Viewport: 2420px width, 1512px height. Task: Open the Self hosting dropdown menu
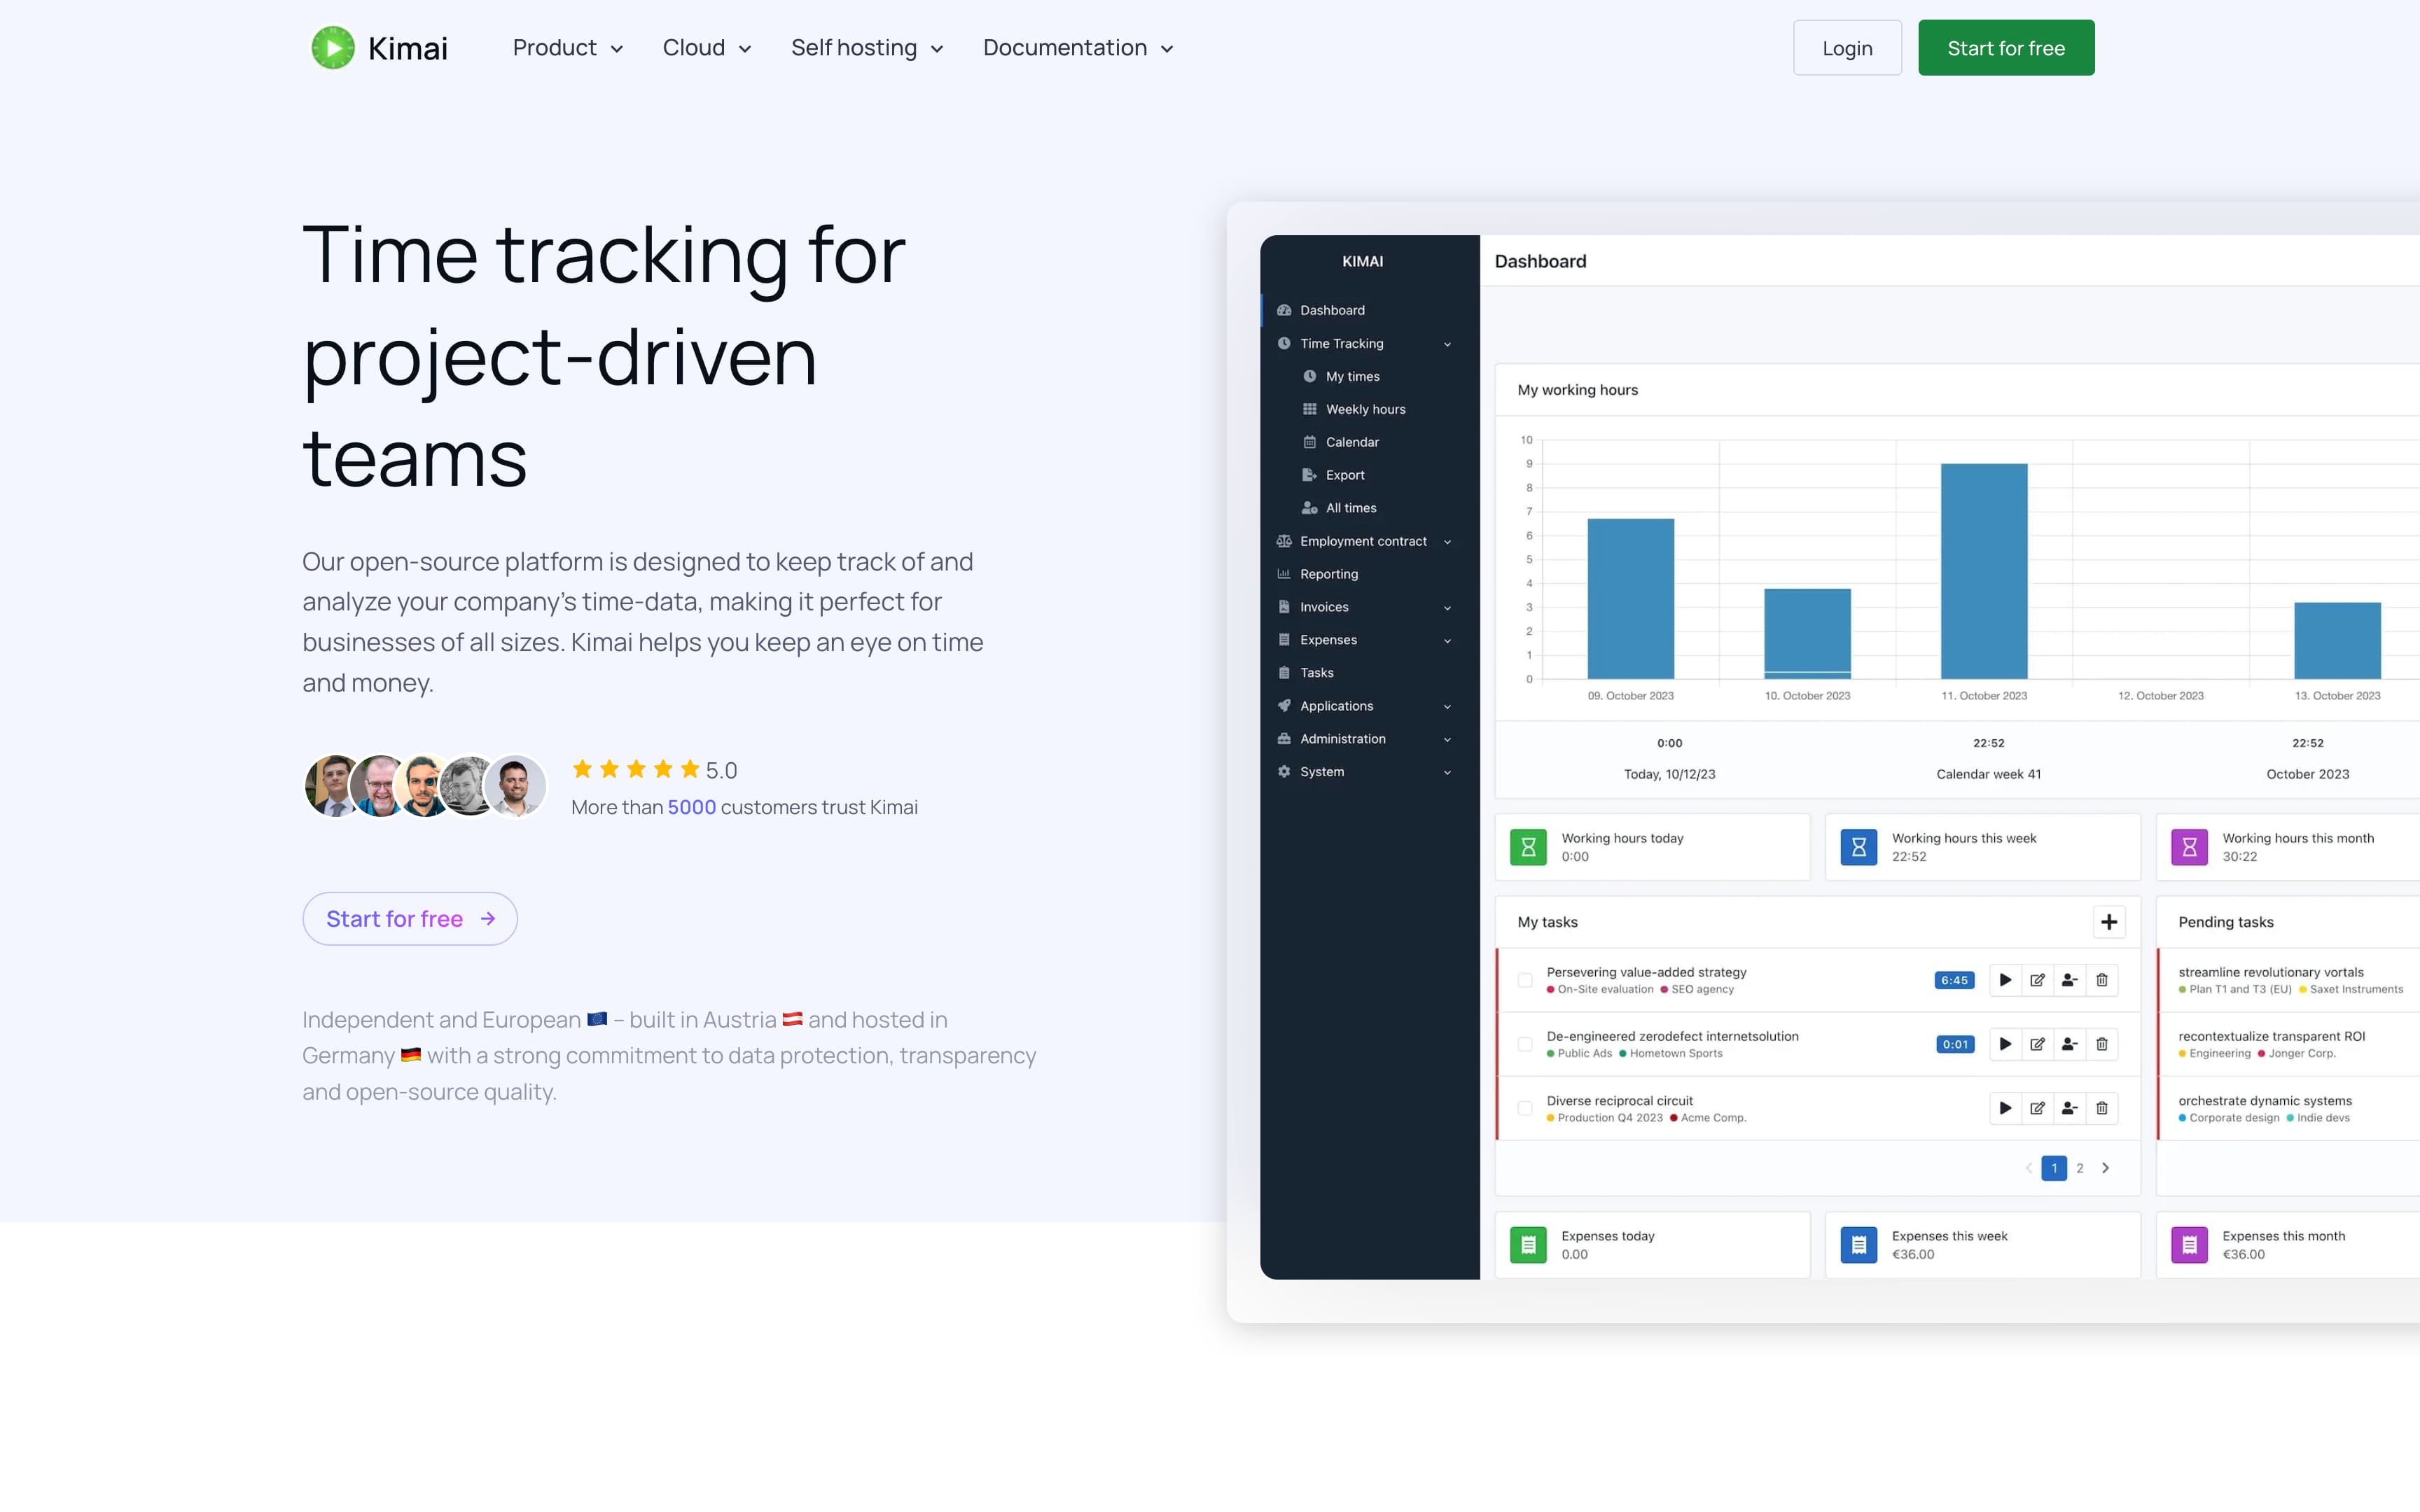pyautogui.click(x=866, y=48)
